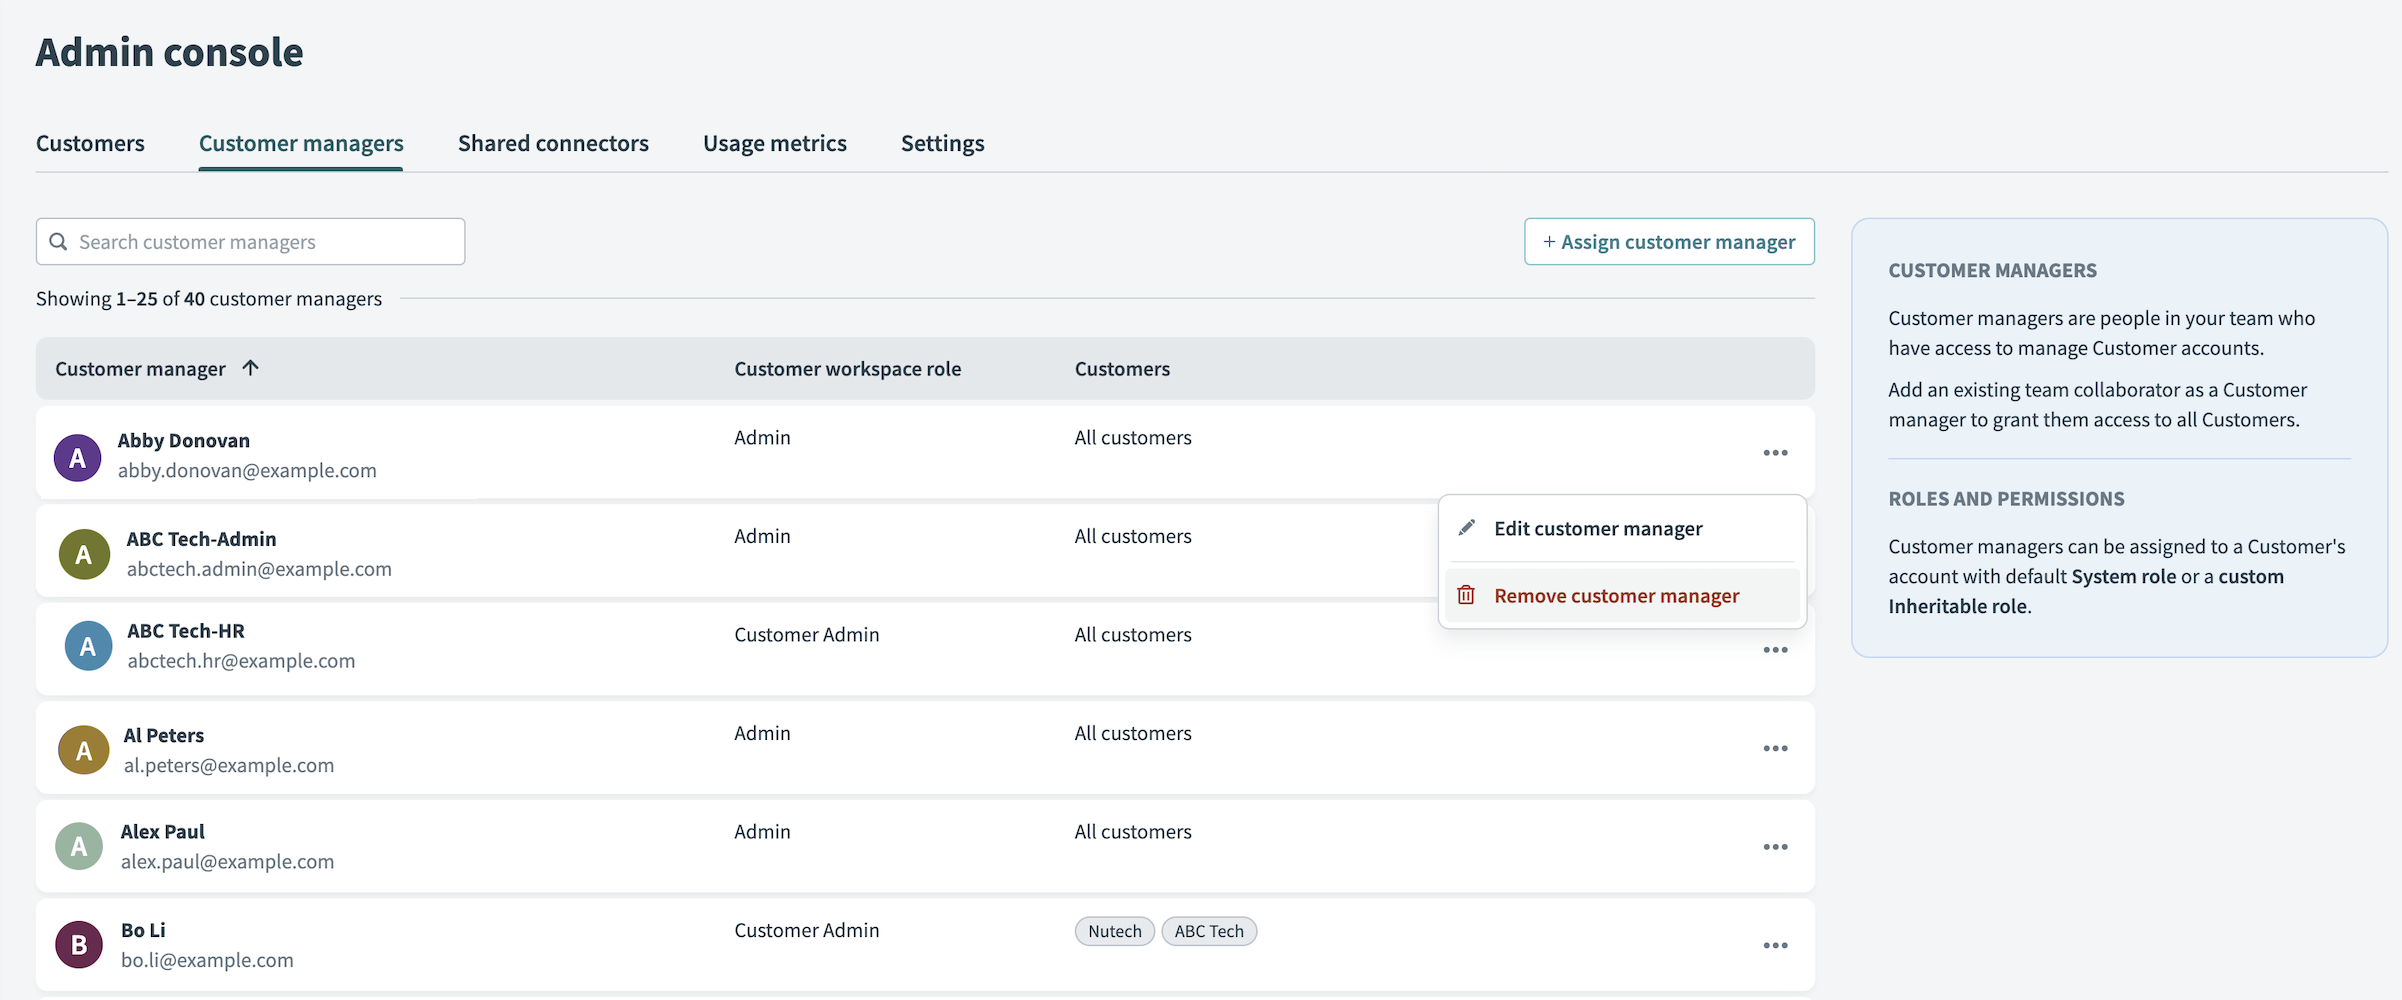The height and width of the screenshot is (1000, 2402).
Task: Open the Settings tab
Action: (942, 143)
